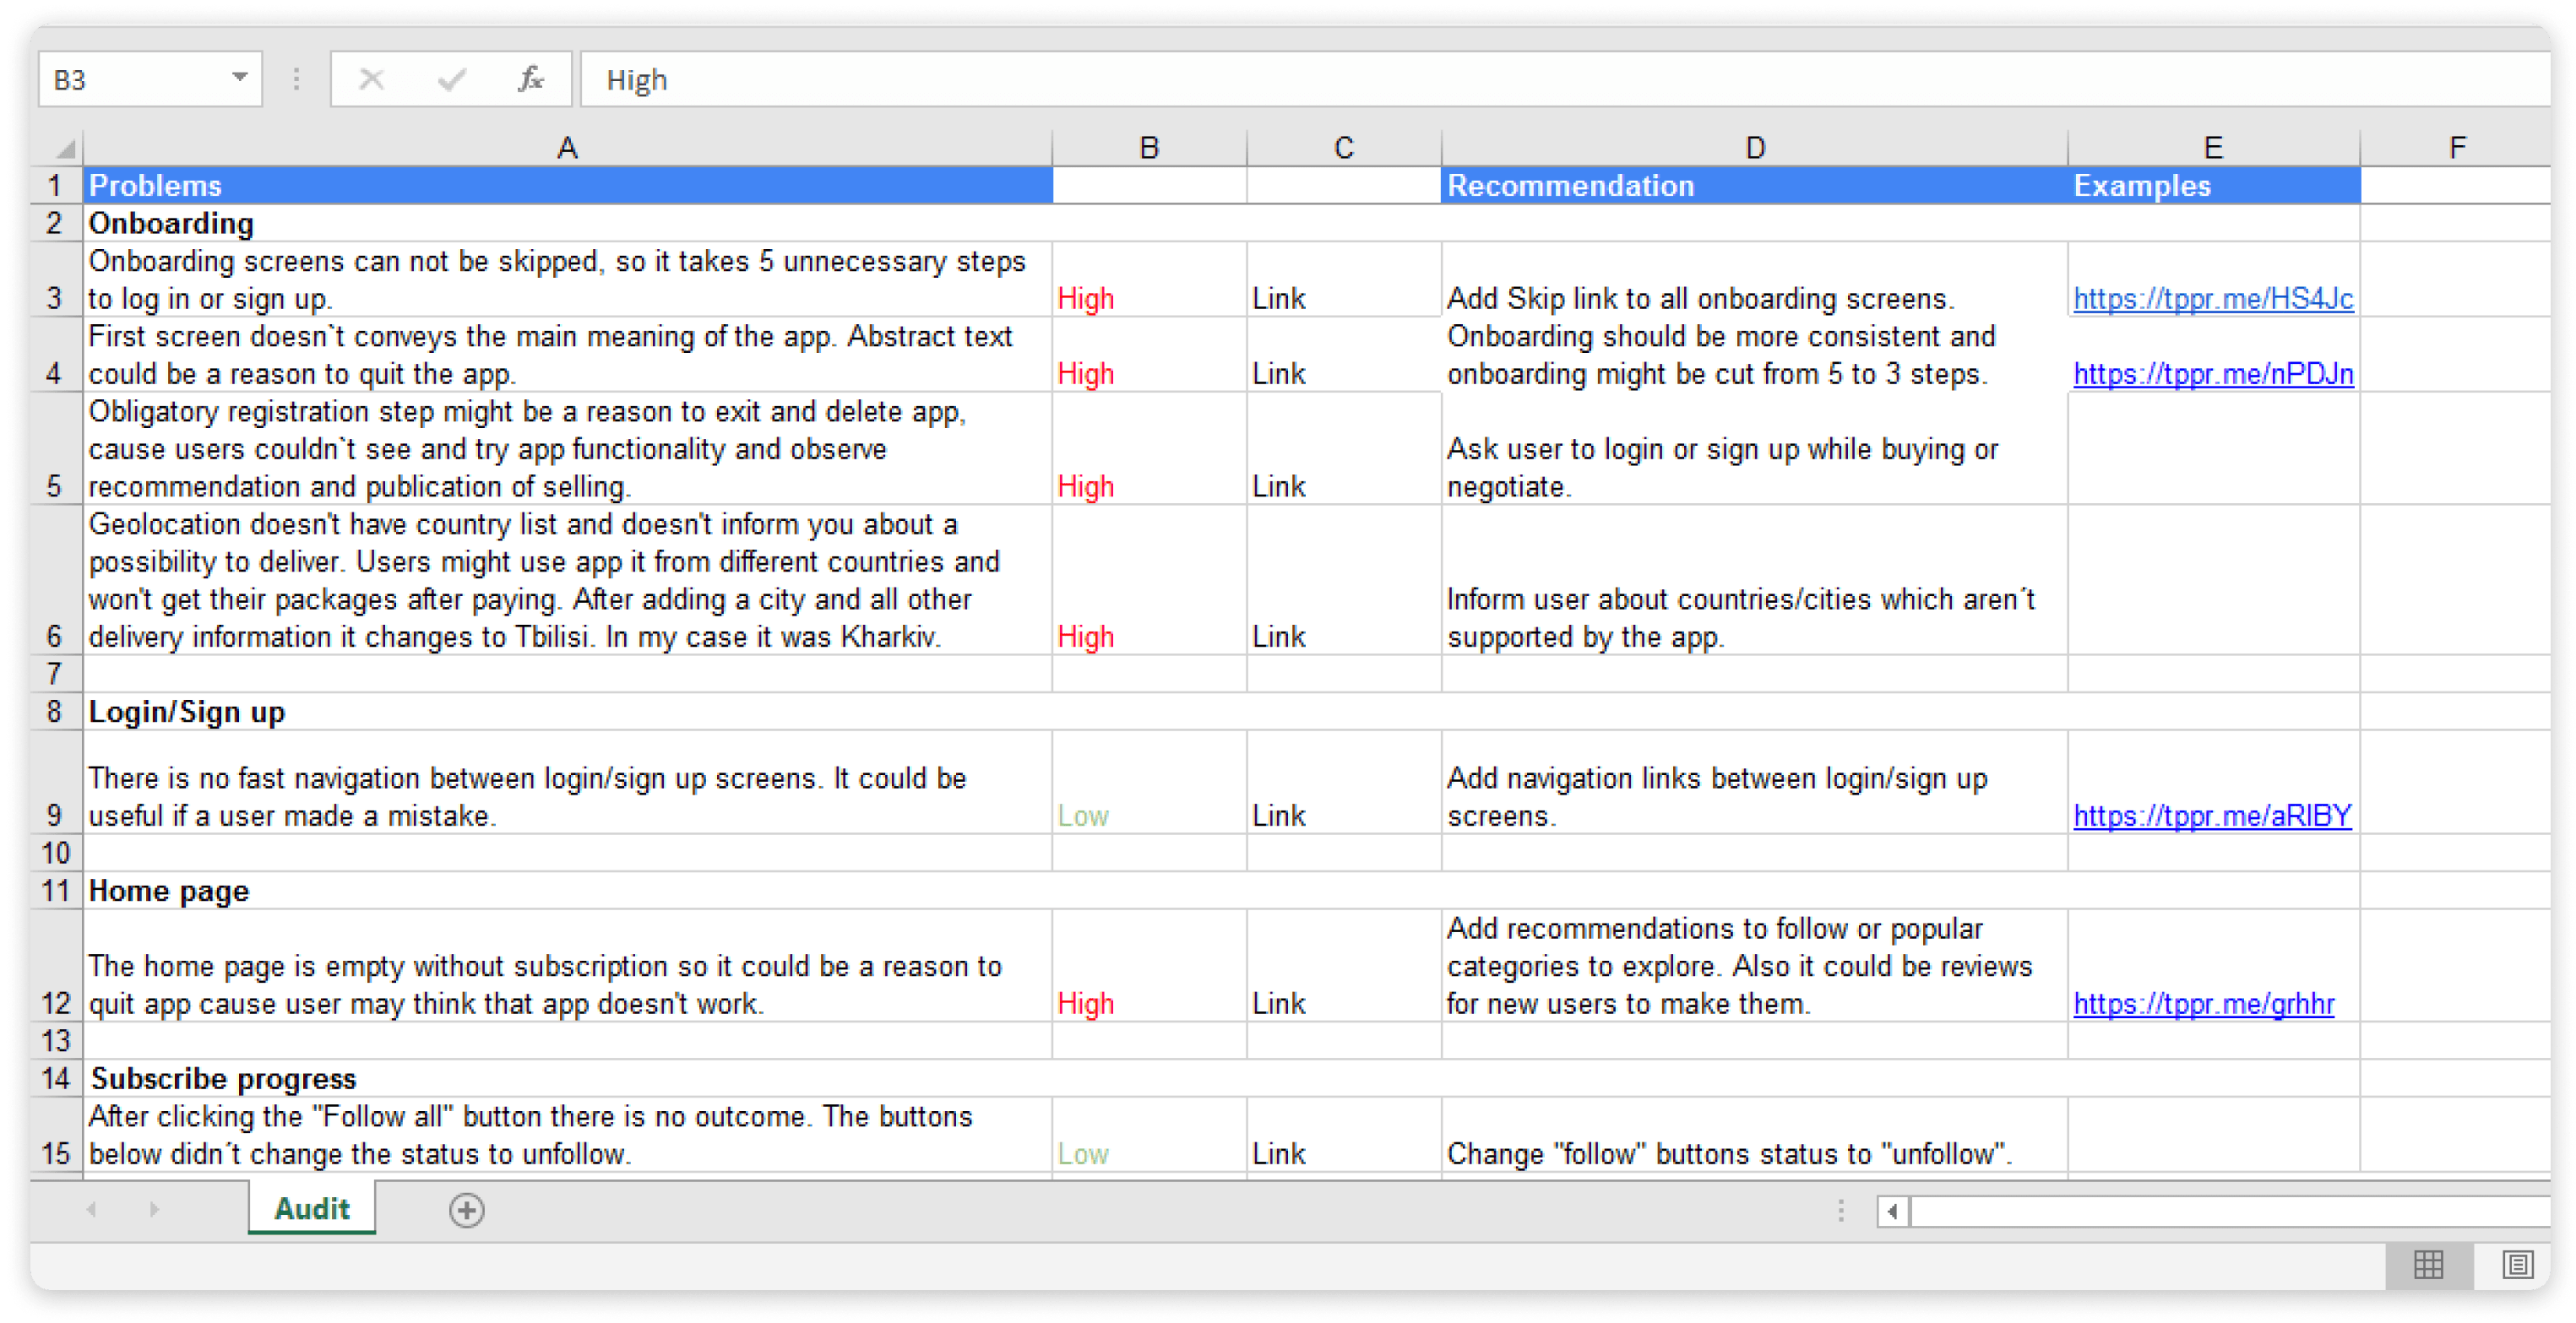The width and height of the screenshot is (2576, 1323).
Task: Click next sheet navigation arrow
Action: [x=153, y=1210]
